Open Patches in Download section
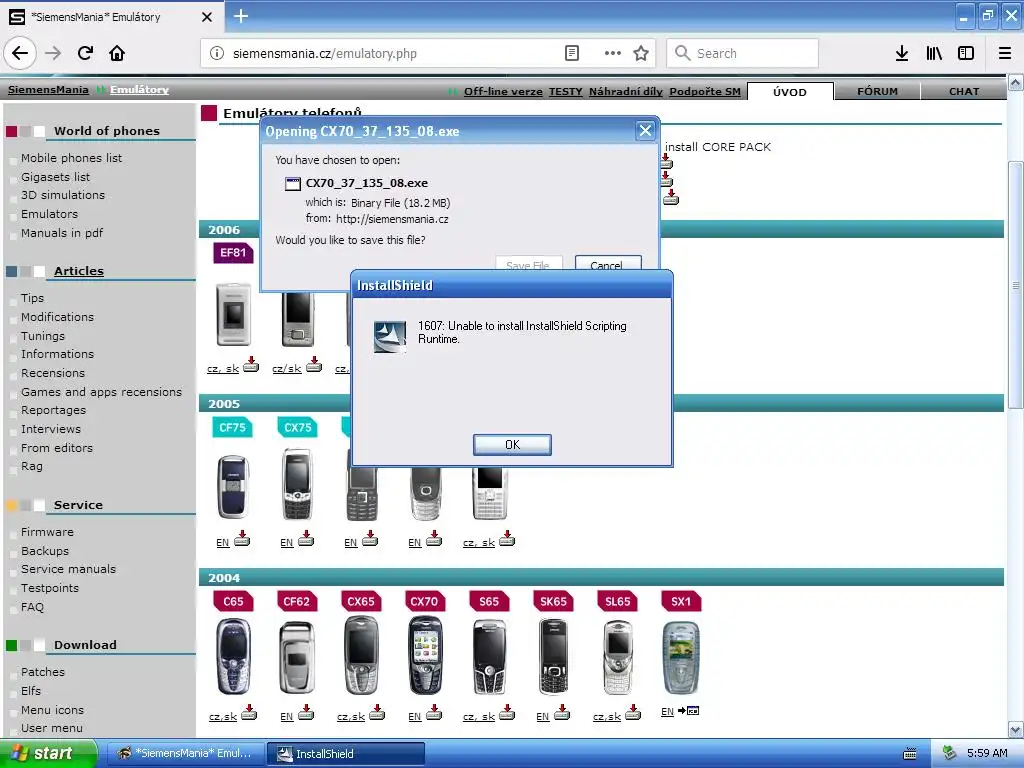Image resolution: width=1024 pixels, height=768 pixels. coord(42,672)
